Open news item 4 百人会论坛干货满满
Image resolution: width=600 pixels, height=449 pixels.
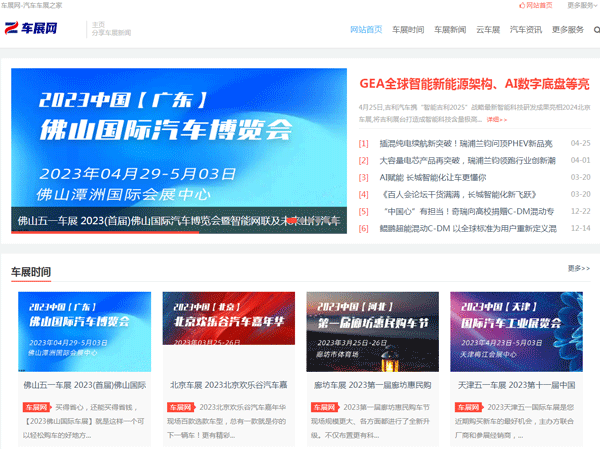[458, 194]
